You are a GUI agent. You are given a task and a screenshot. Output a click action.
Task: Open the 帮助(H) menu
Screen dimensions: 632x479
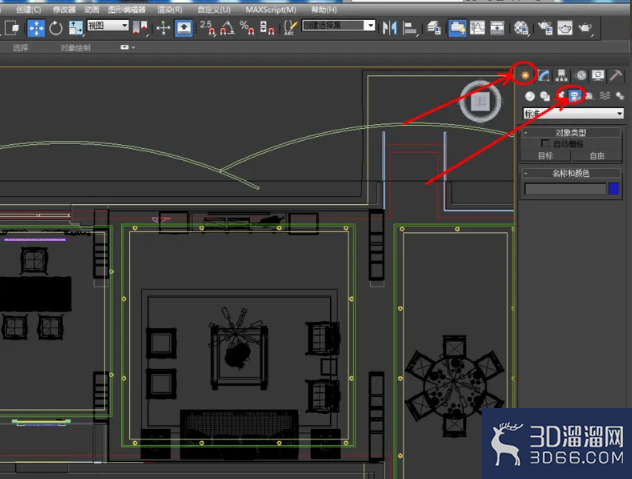point(324,9)
